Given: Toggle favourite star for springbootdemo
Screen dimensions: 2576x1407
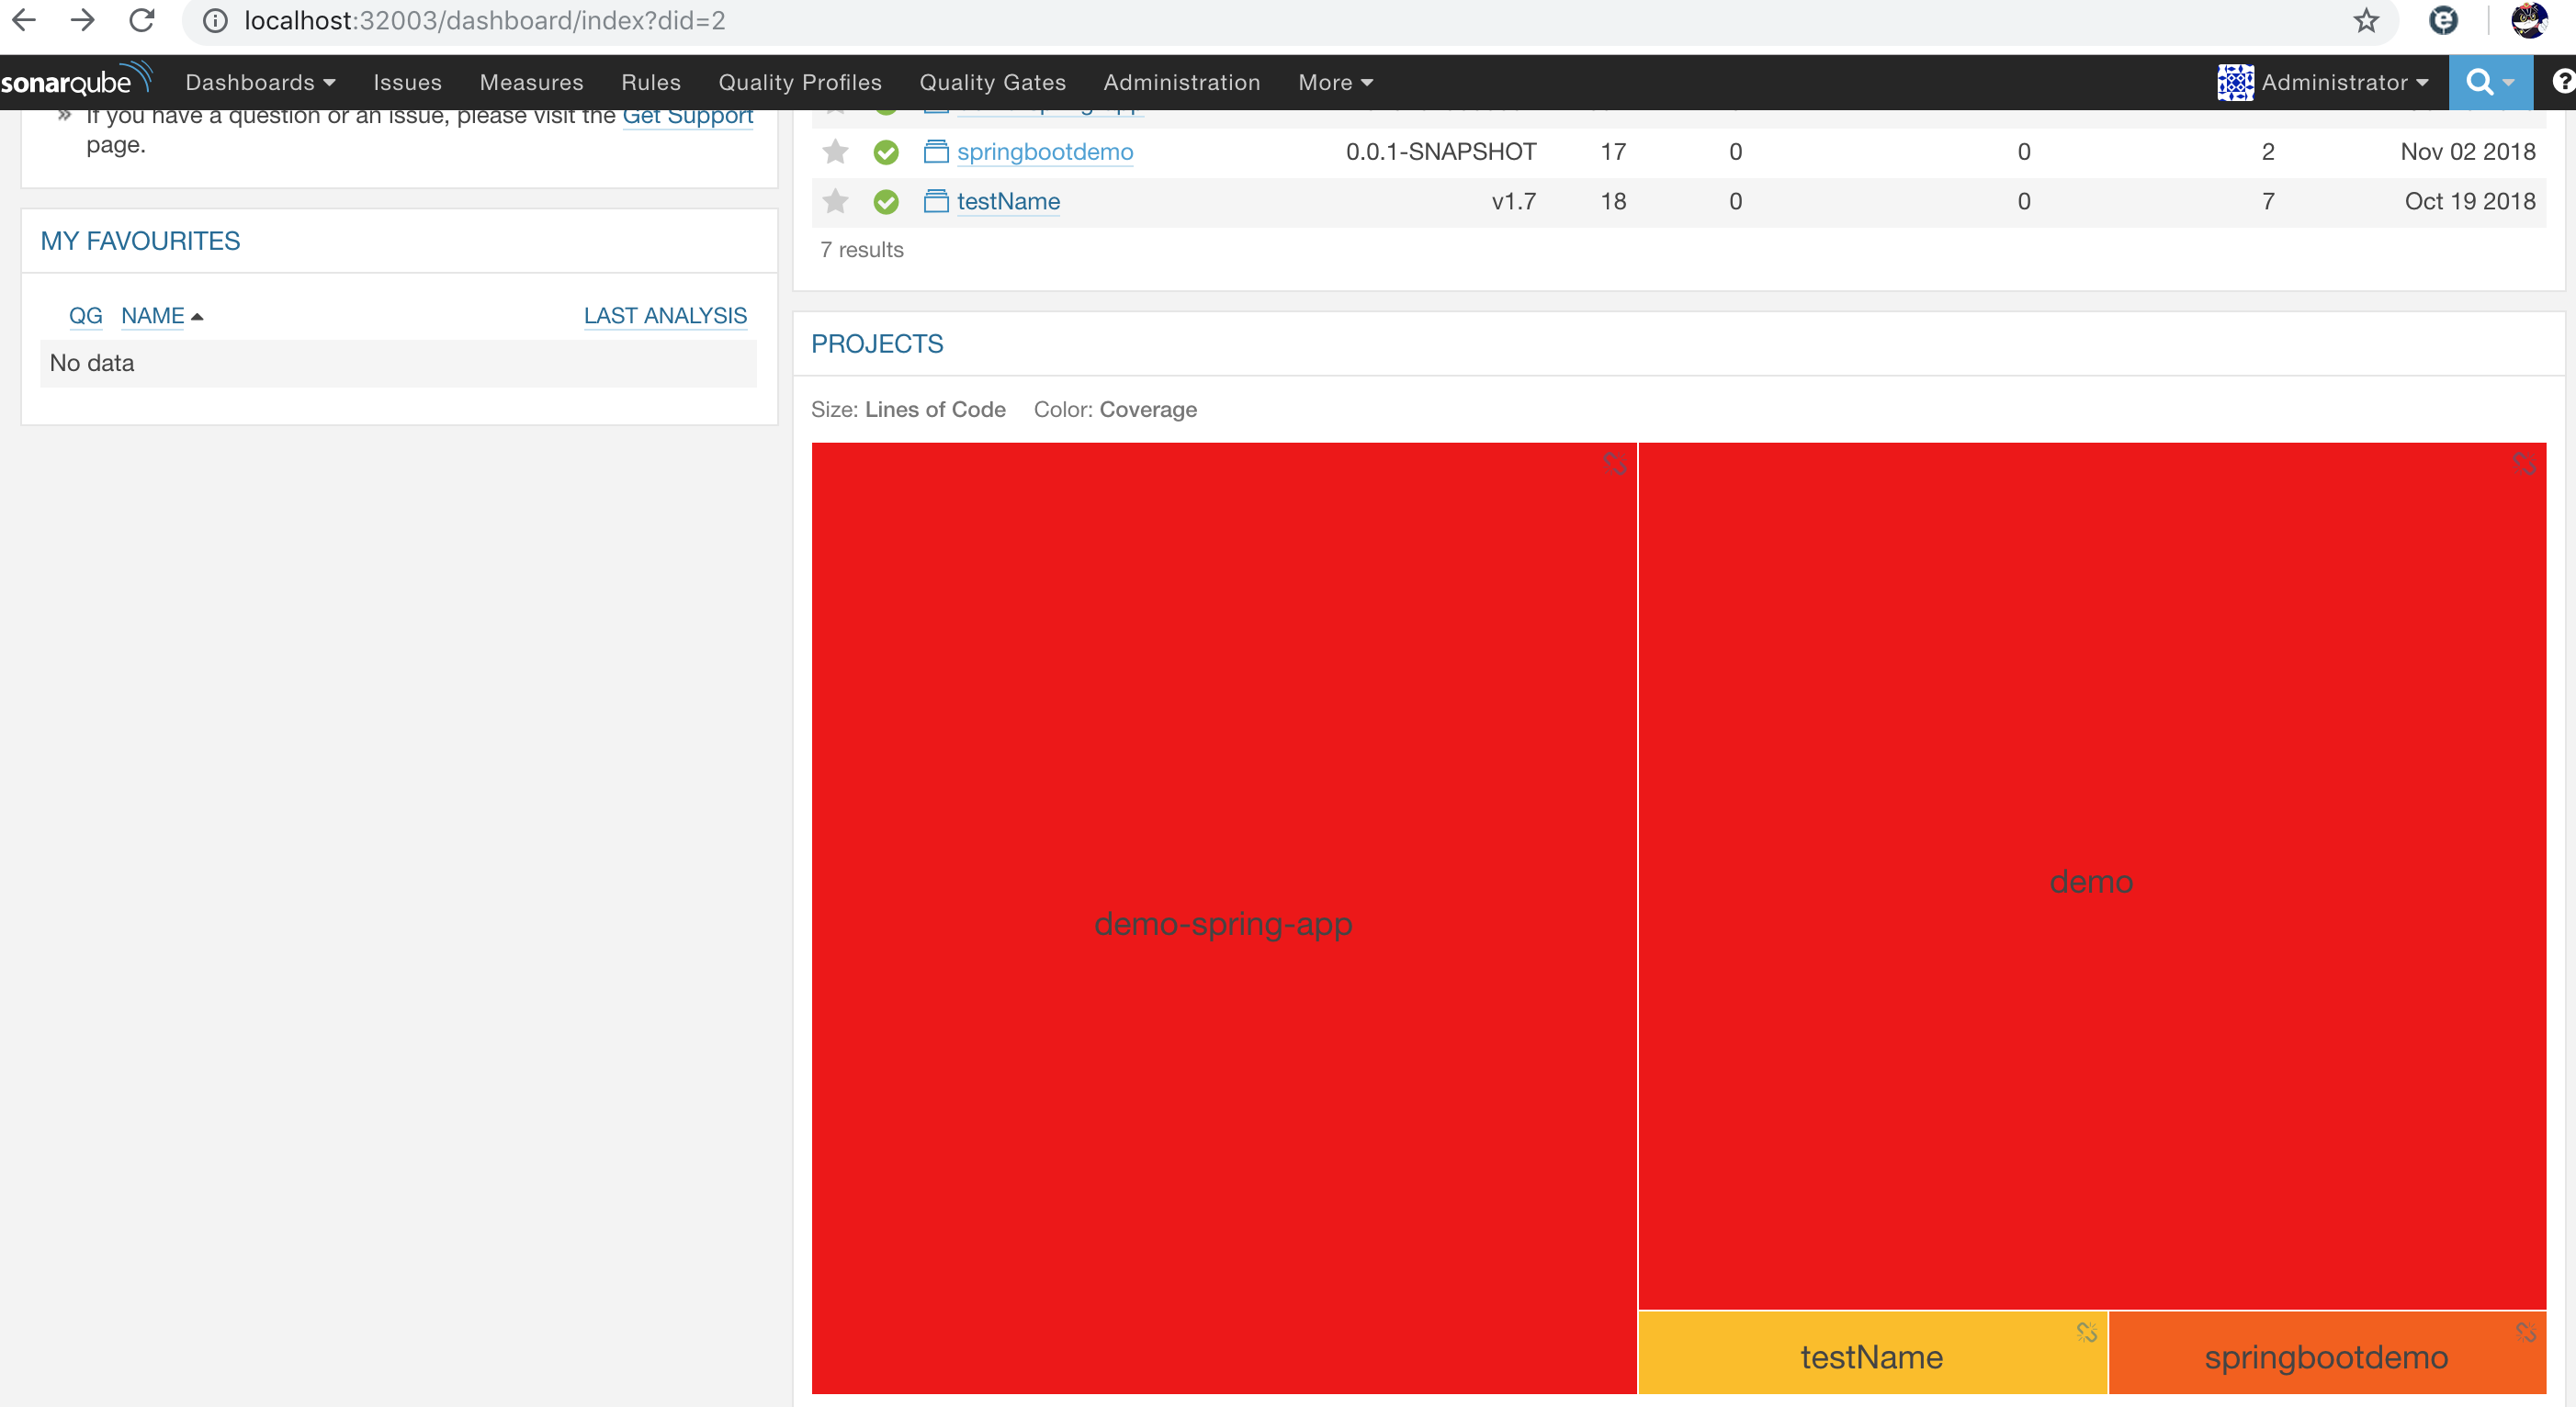Looking at the screenshot, I should pyautogui.click(x=835, y=152).
